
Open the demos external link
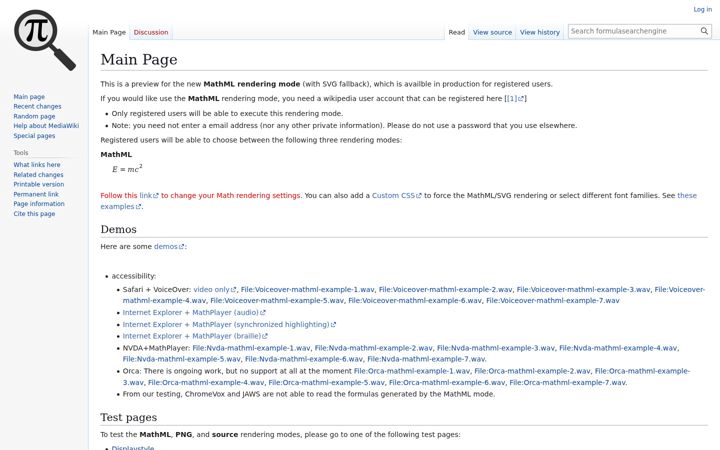tap(169, 247)
